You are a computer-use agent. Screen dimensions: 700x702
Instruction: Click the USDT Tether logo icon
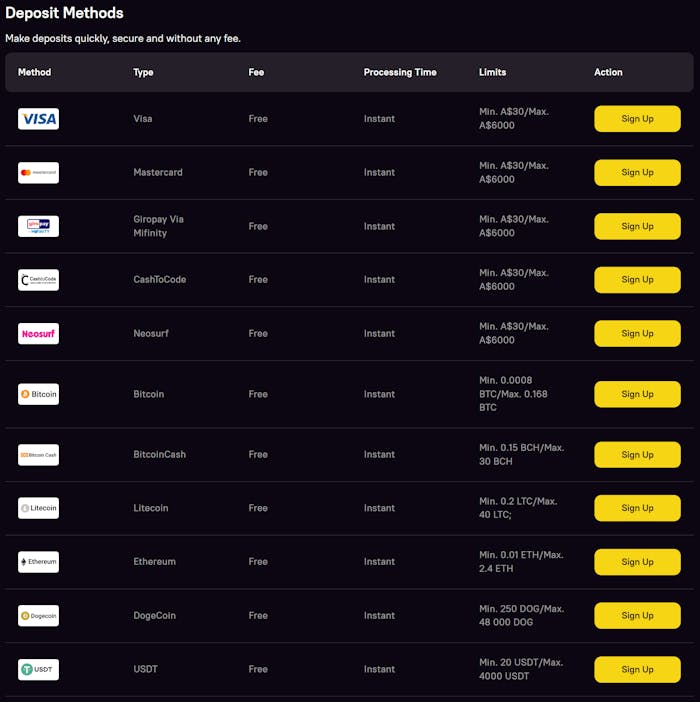38,669
